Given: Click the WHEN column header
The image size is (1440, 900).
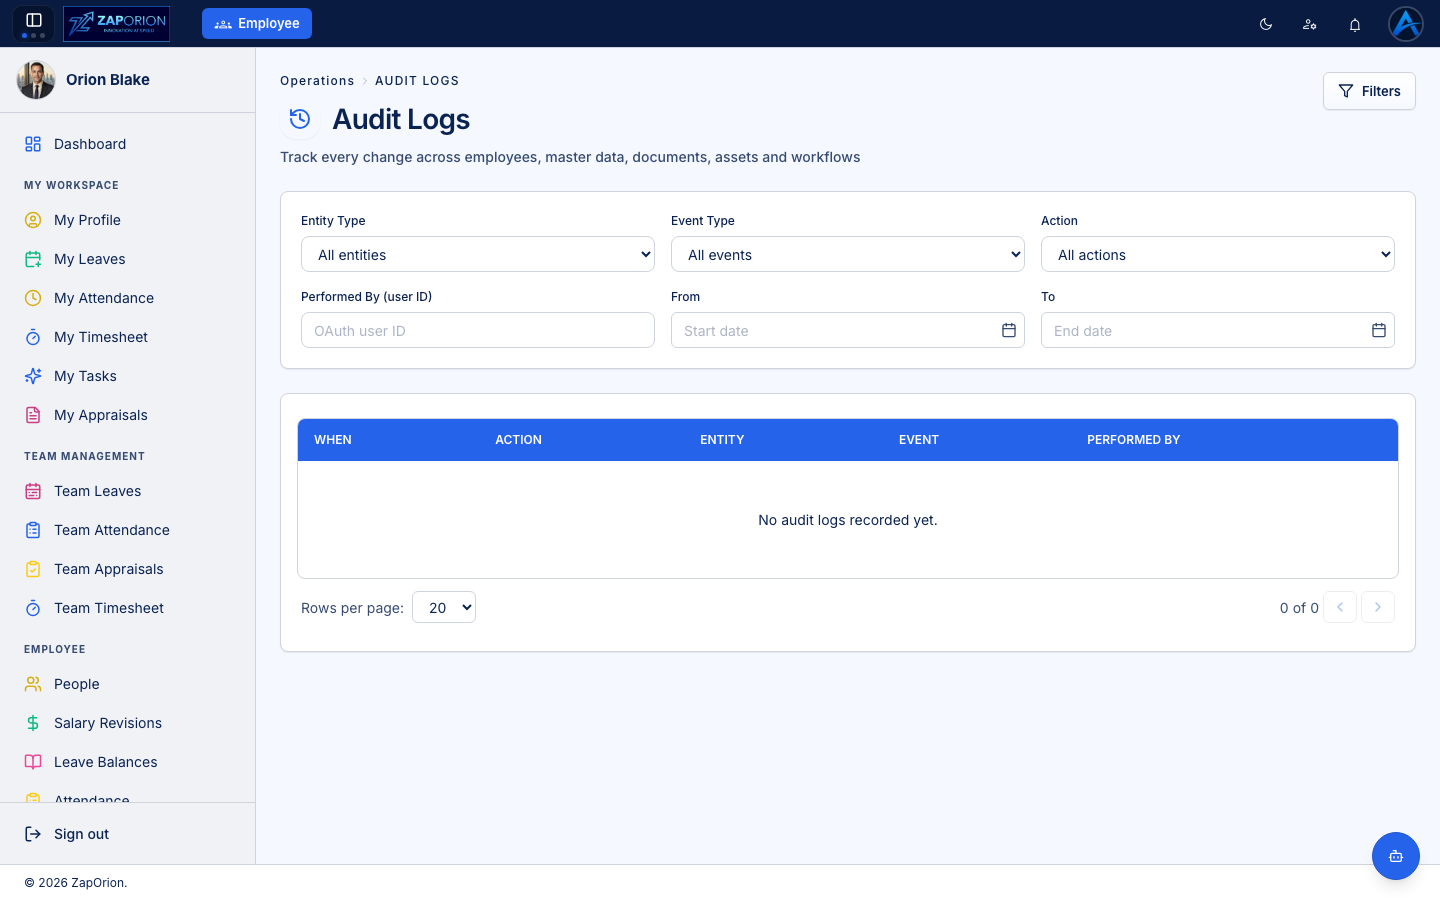Looking at the screenshot, I should click(x=333, y=440).
